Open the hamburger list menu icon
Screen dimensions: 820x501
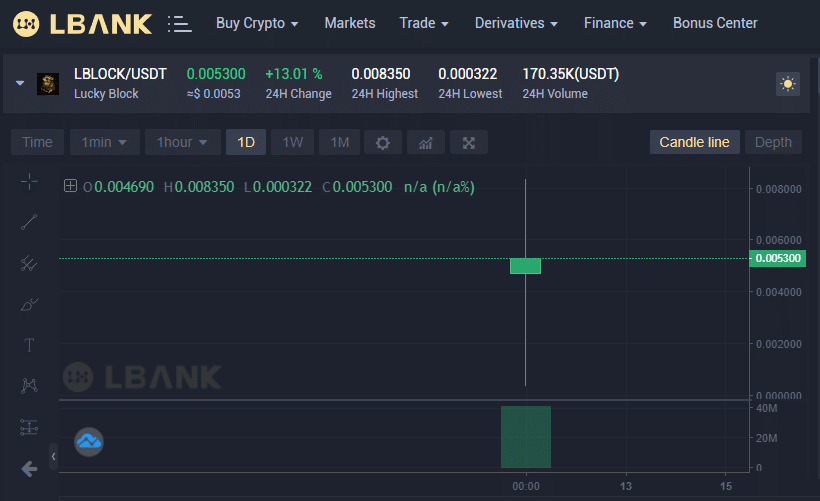[179, 24]
